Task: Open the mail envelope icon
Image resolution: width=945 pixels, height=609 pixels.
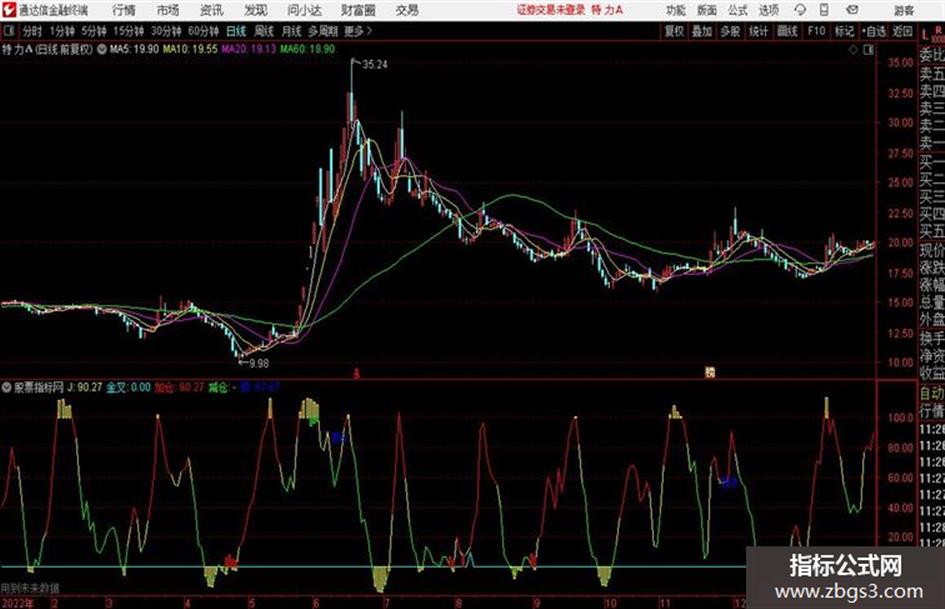Action: [852, 10]
